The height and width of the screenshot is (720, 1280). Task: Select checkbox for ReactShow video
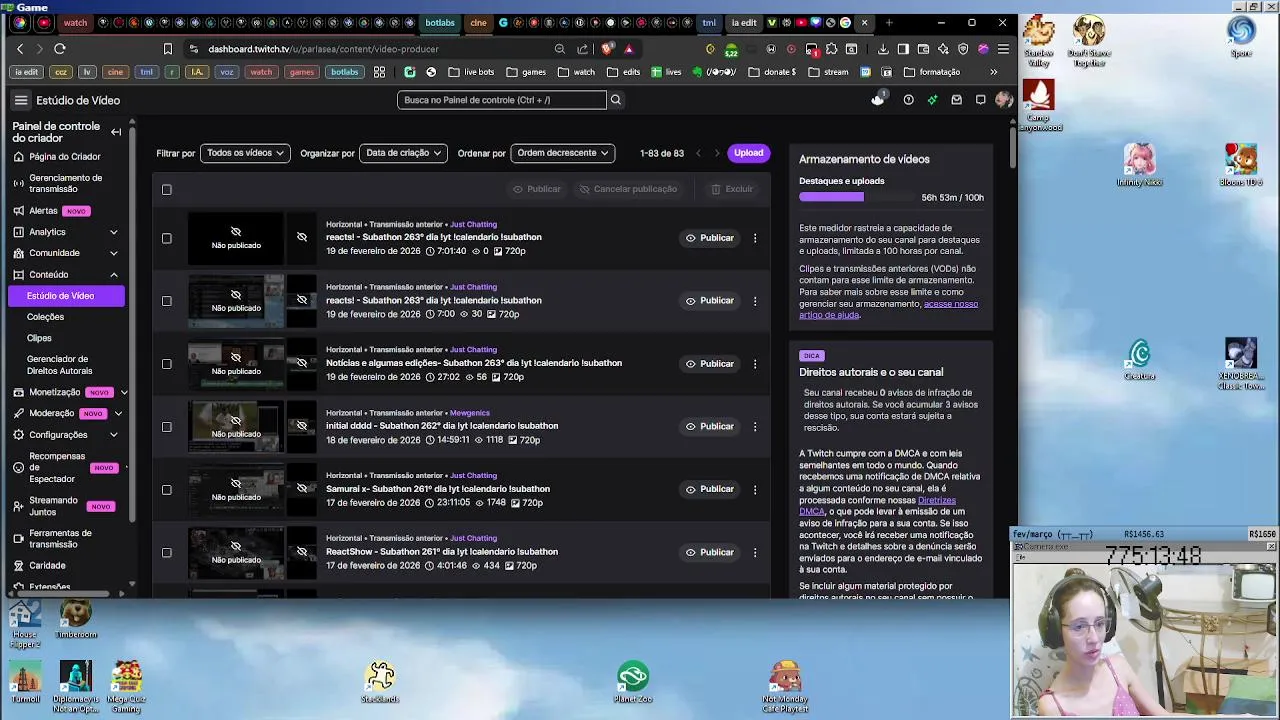pos(167,553)
